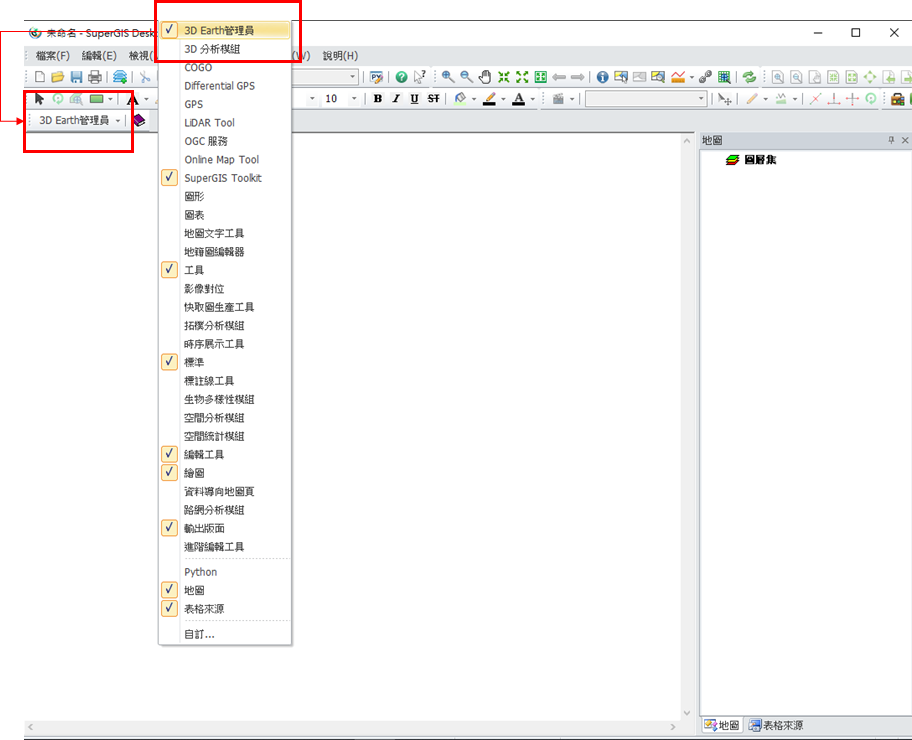This screenshot has height=740, width=912.
Task: Click the horizontal scrollbar right arrow
Action: [673, 727]
